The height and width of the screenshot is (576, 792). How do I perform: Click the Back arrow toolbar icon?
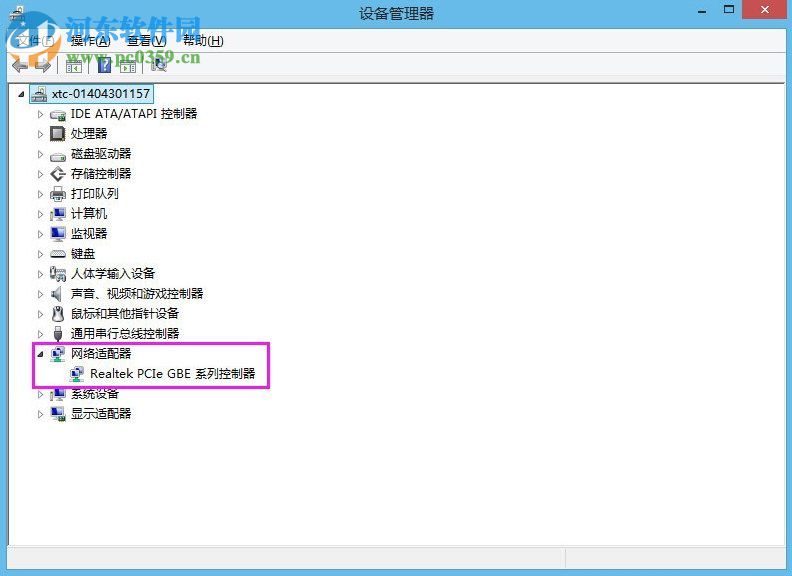[x=20, y=65]
